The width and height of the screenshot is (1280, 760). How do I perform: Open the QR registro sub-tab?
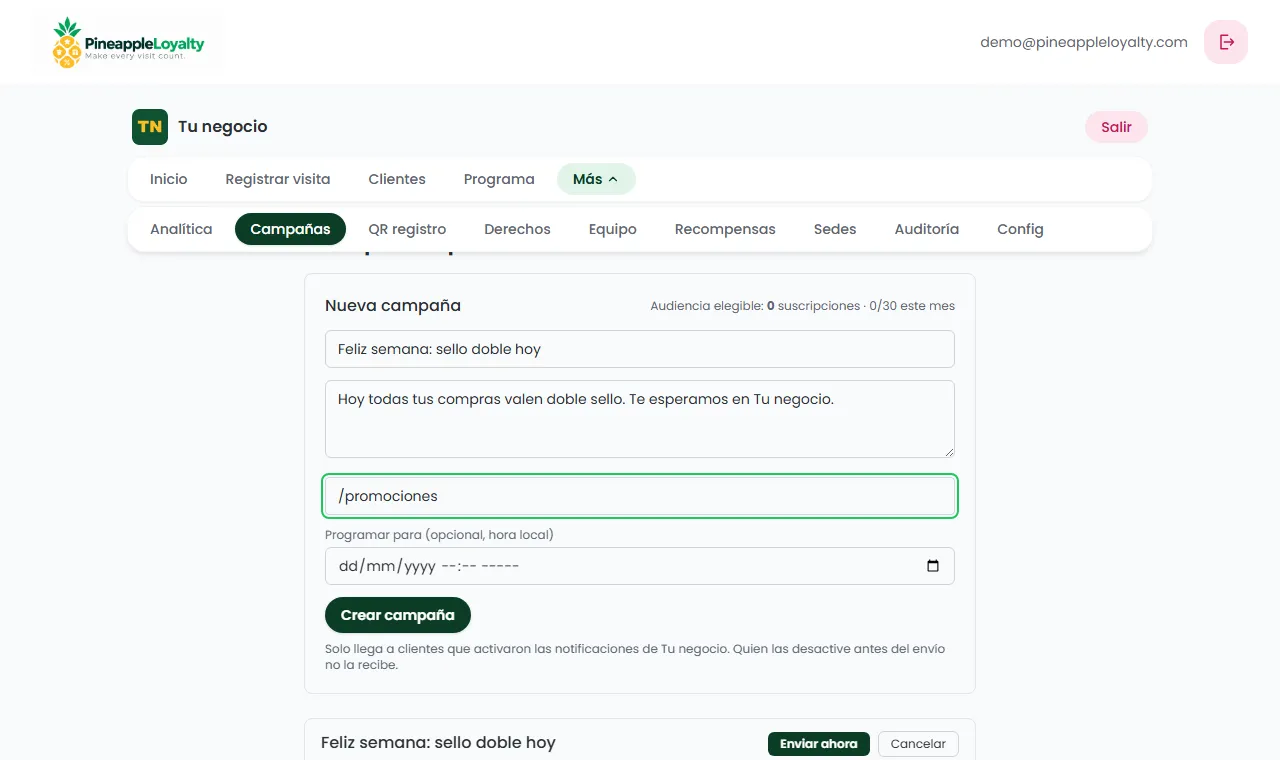click(x=407, y=229)
